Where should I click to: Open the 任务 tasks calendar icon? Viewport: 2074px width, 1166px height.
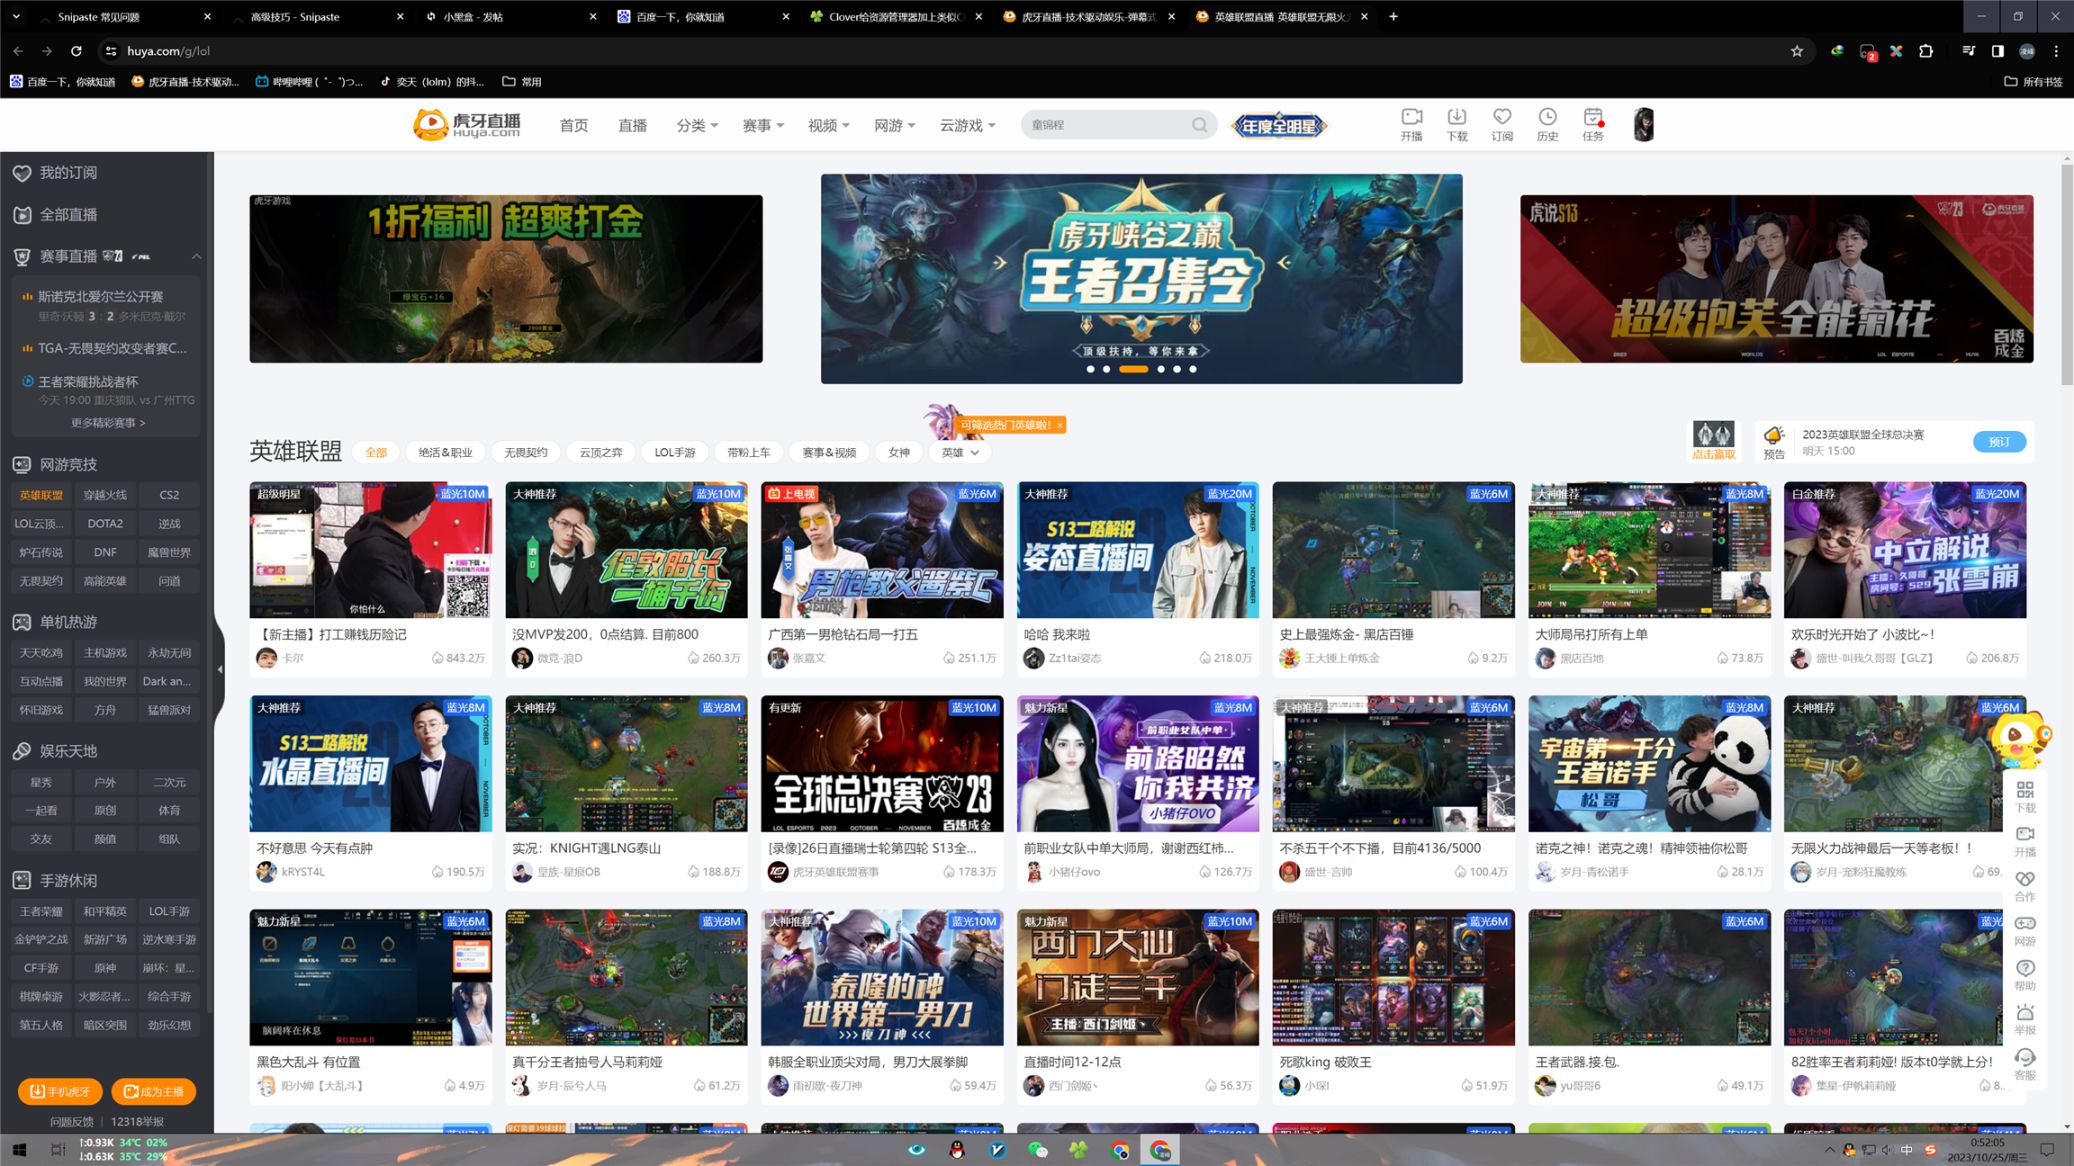pyautogui.click(x=1592, y=118)
